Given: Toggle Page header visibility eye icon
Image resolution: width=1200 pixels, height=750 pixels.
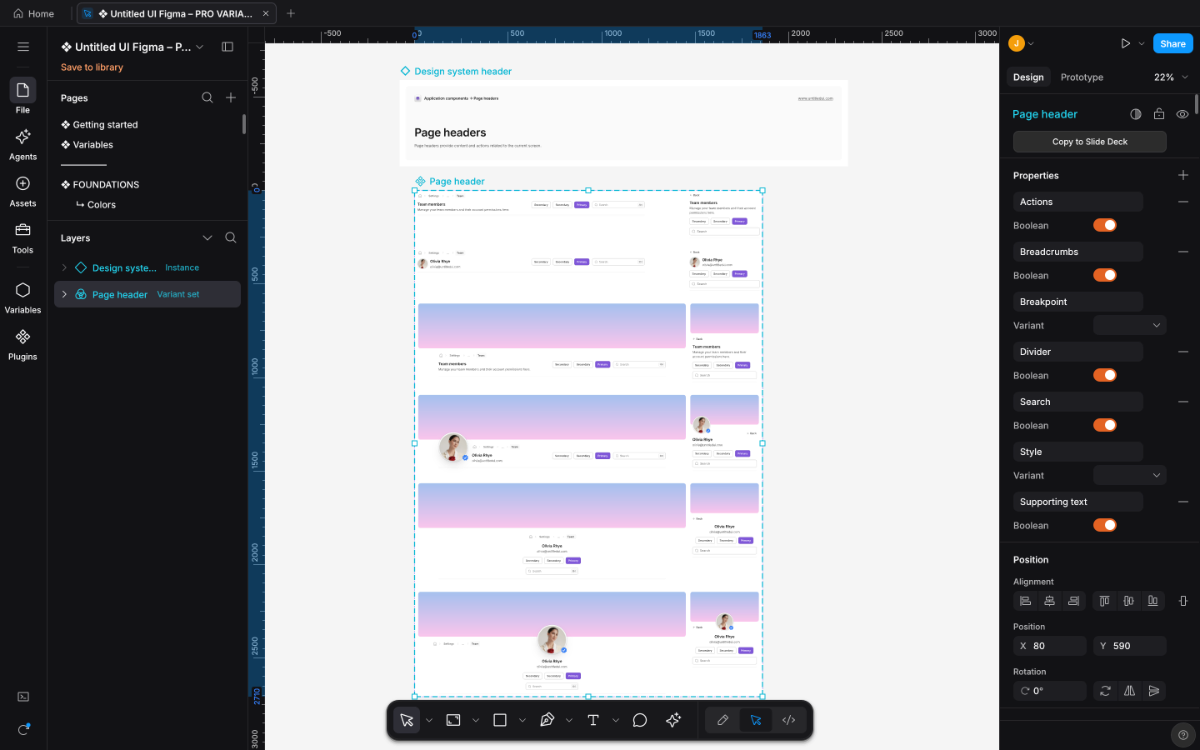Looking at the screenshot, I should pos(1183,114).
